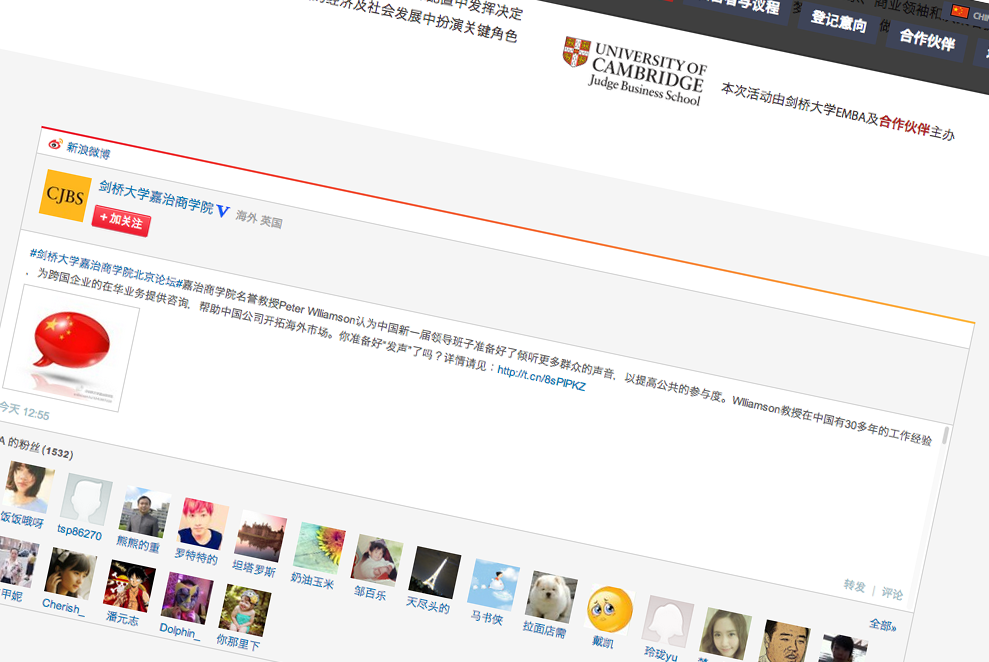Image resolution: width=989 pixels, height=662 pixels.
Task: Click the 今天 12:55 post timestamp
Action: click(24, 411)
